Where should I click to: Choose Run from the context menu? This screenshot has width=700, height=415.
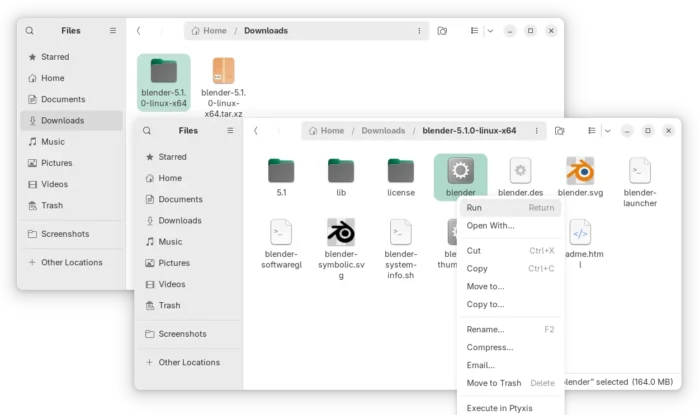(x=474, y=208)
